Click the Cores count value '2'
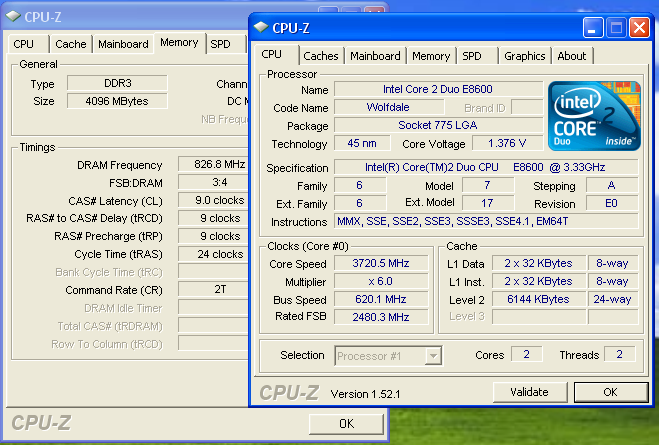The height and width of the screenshot is (445, 659). (x=527, y=354)
